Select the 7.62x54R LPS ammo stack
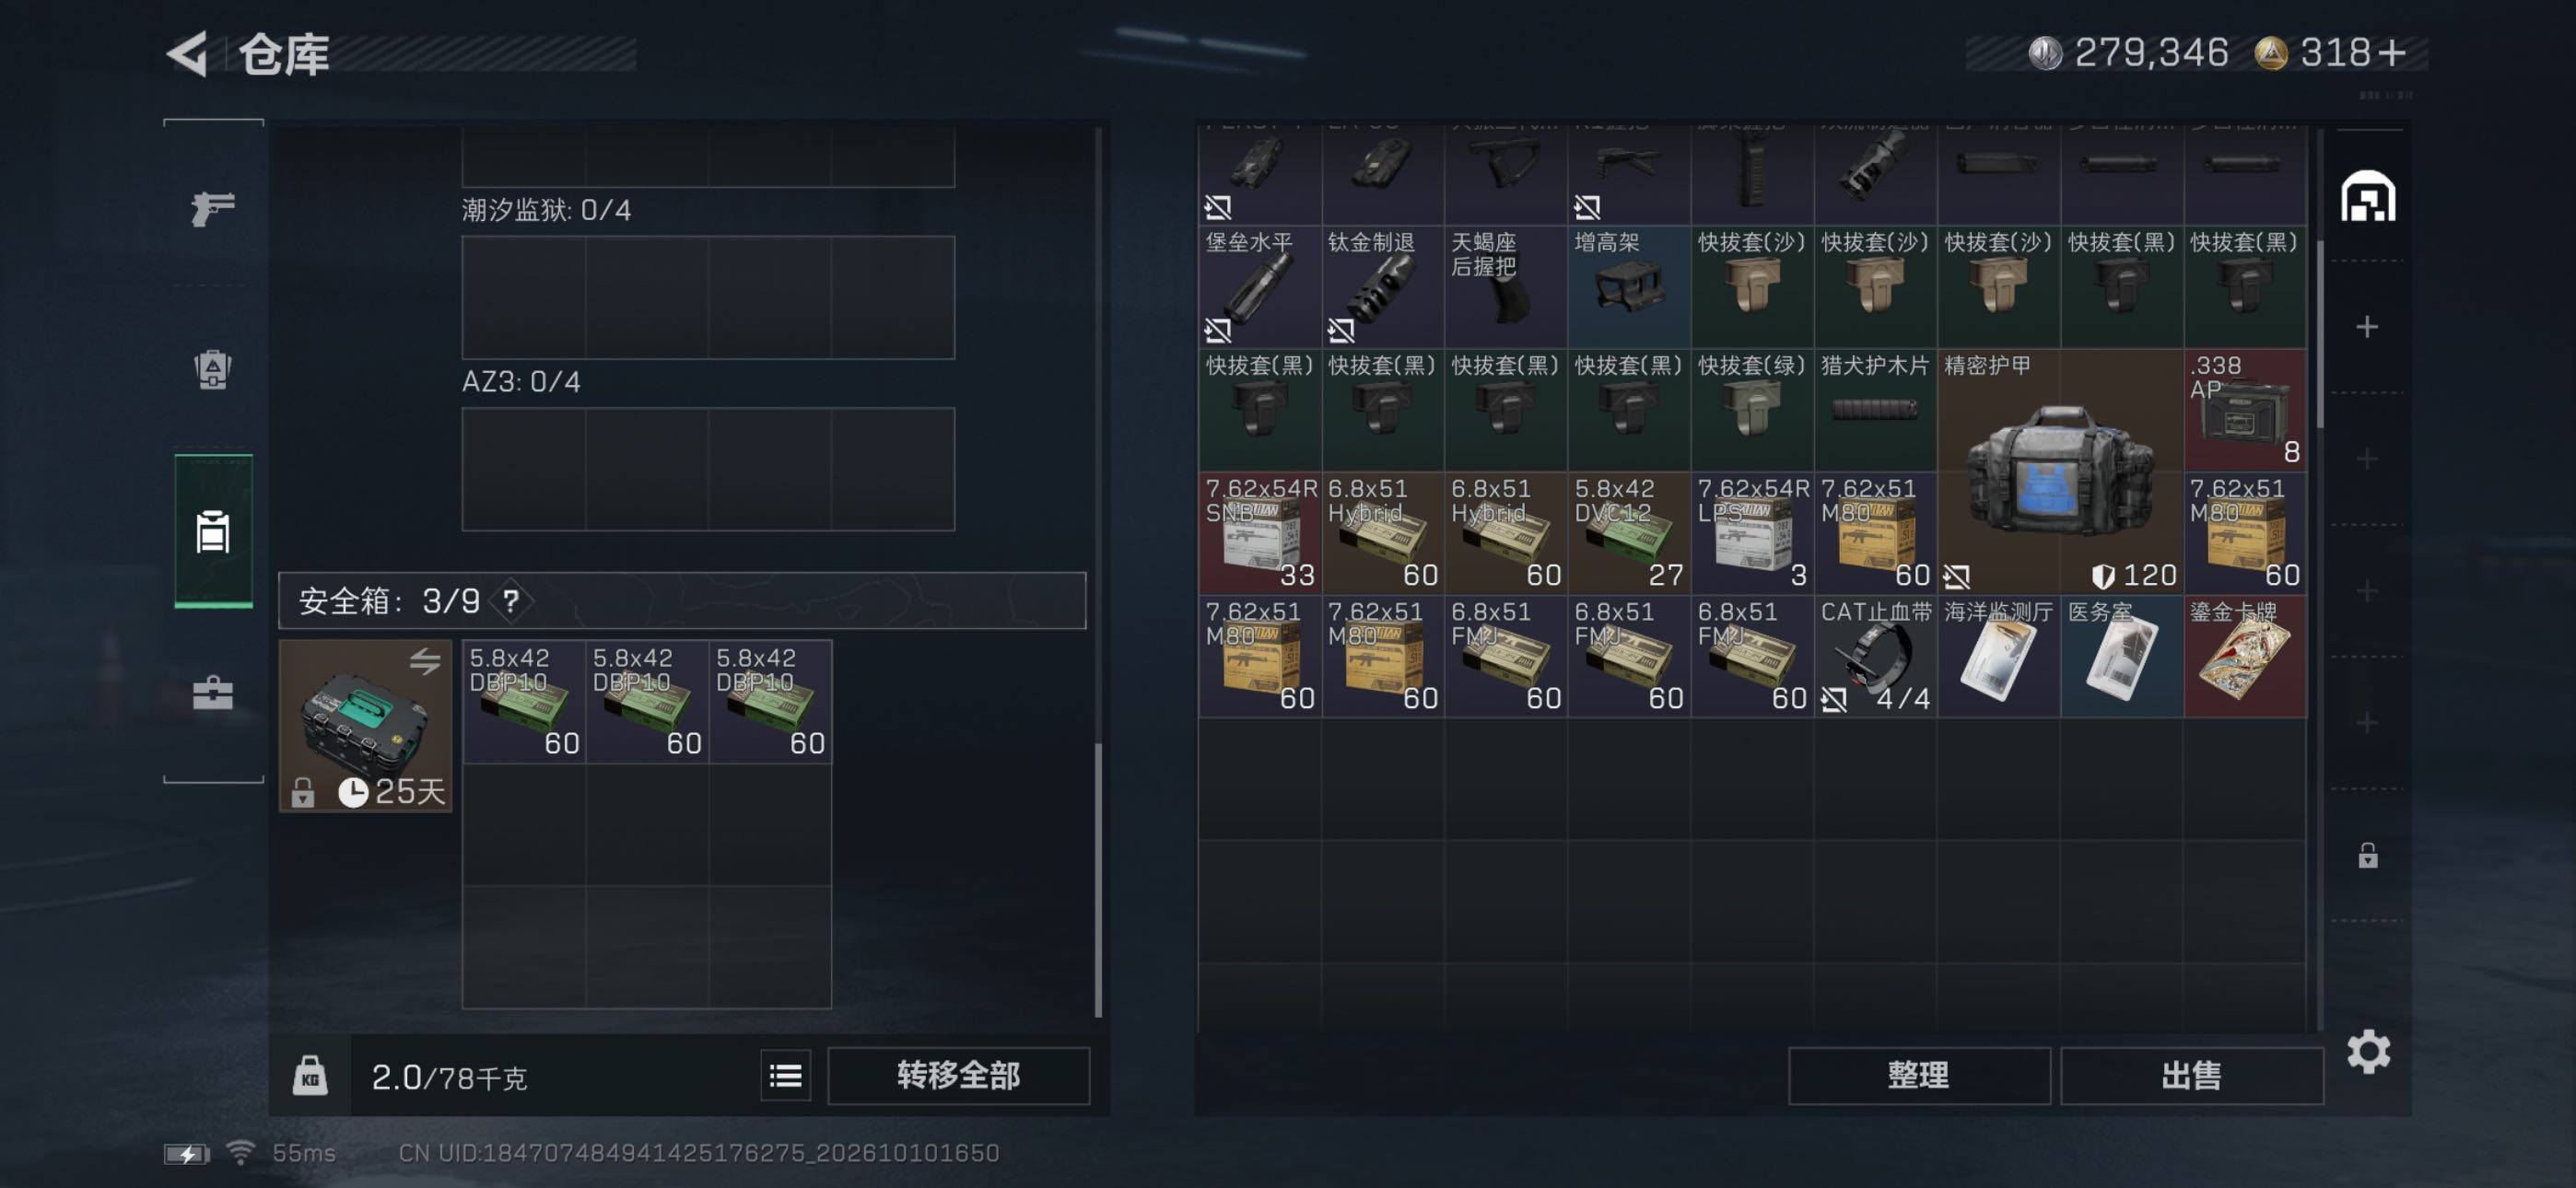This screenshot has width=2576, height=1188. (1752, 533)
